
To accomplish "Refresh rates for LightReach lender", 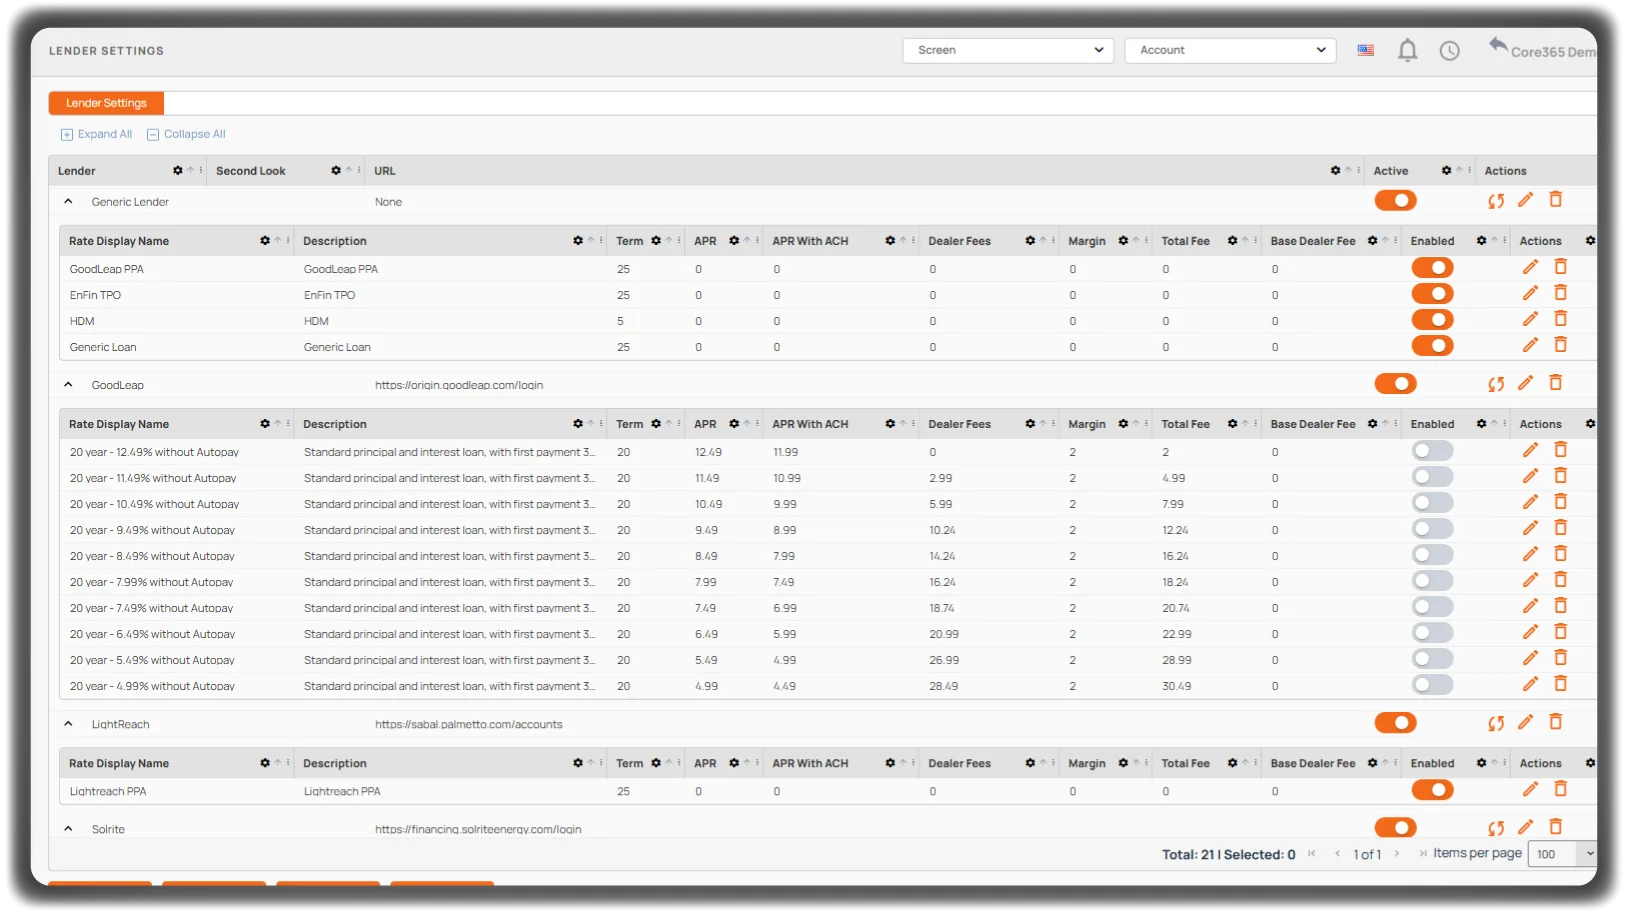I will 1496,723.
